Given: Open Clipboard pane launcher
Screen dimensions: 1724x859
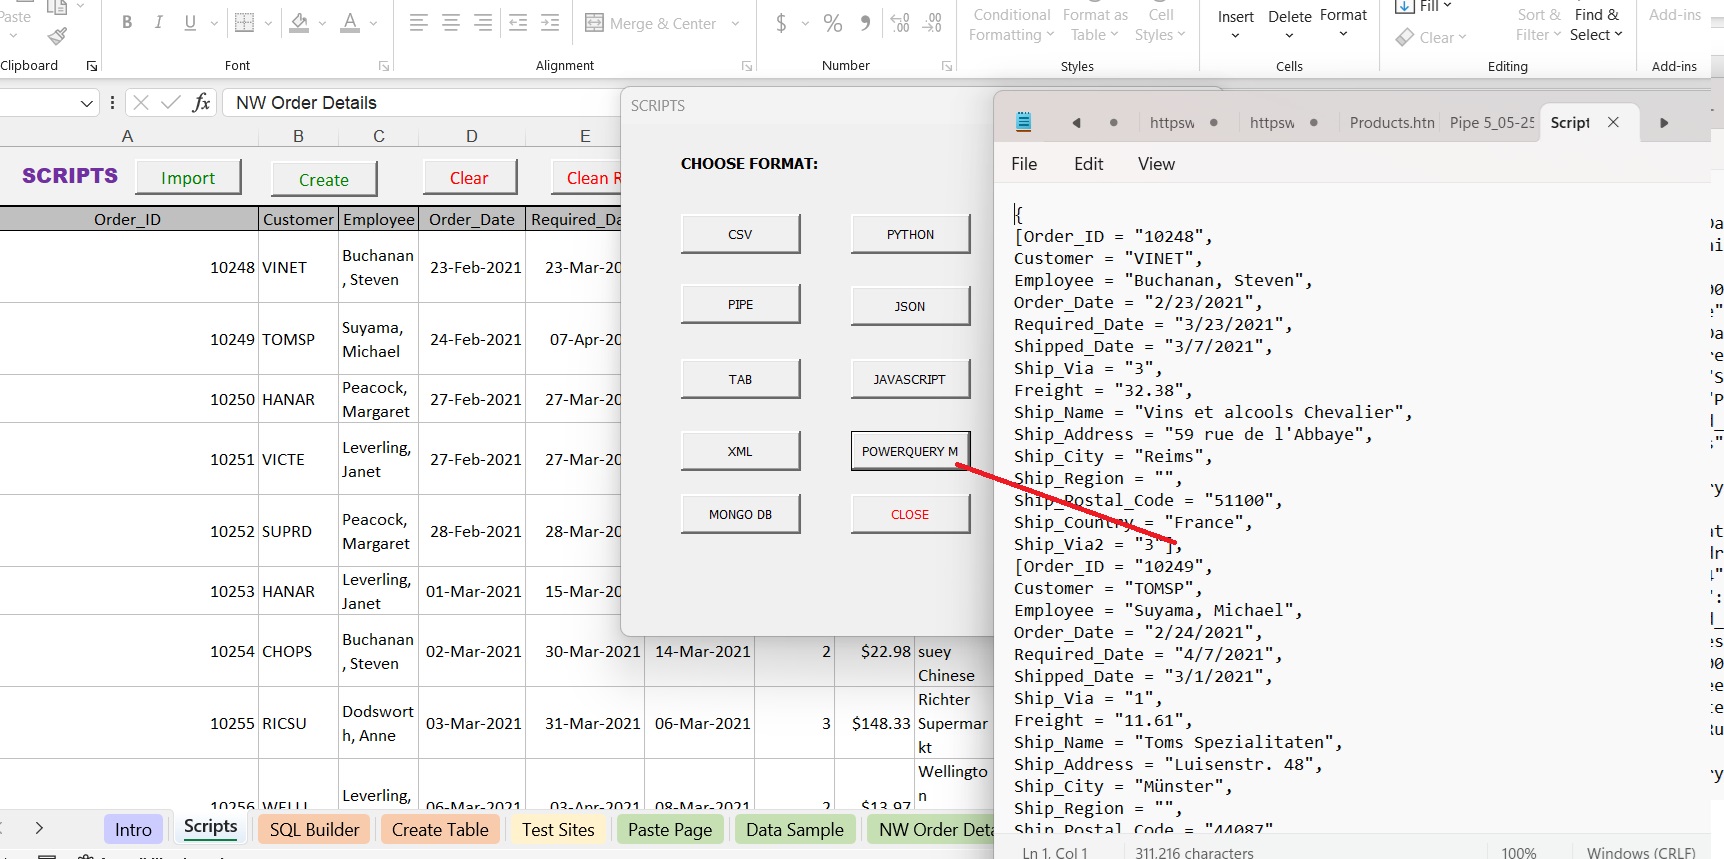Looking at the screenshot, I should (x=92, y=66).
